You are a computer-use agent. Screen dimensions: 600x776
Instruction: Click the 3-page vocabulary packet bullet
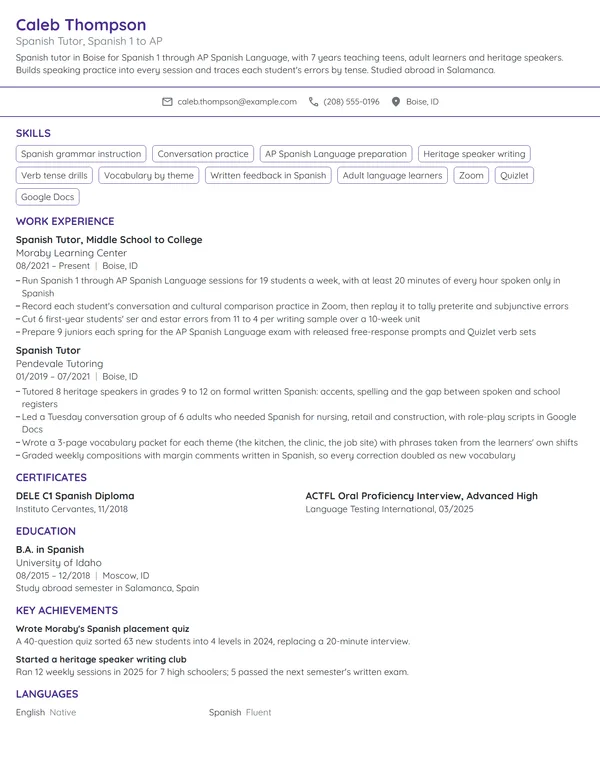pos(297,443)
